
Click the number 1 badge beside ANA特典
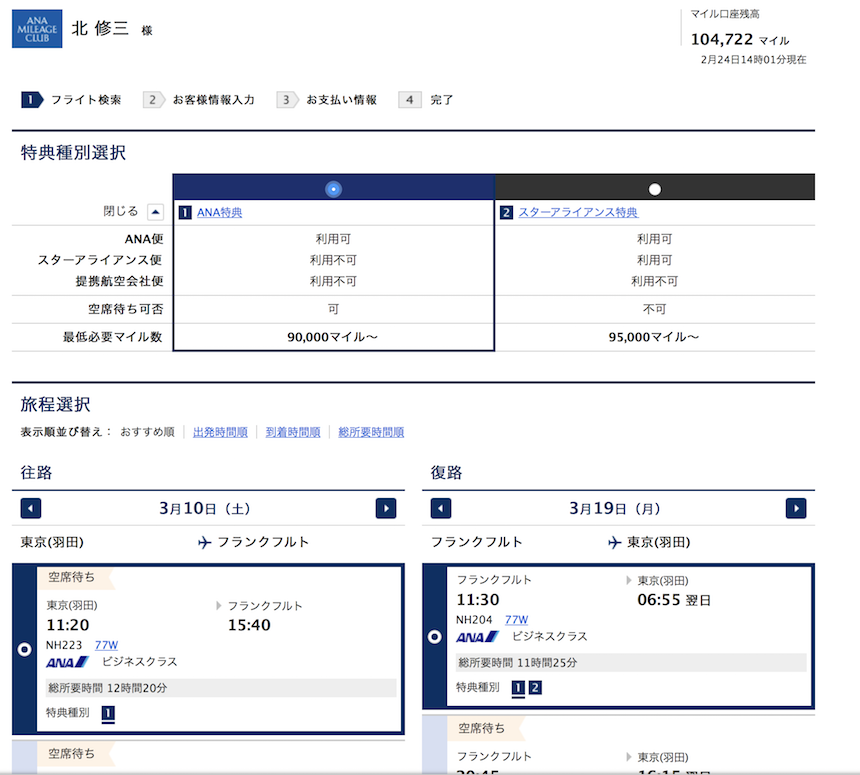(185, 212)
